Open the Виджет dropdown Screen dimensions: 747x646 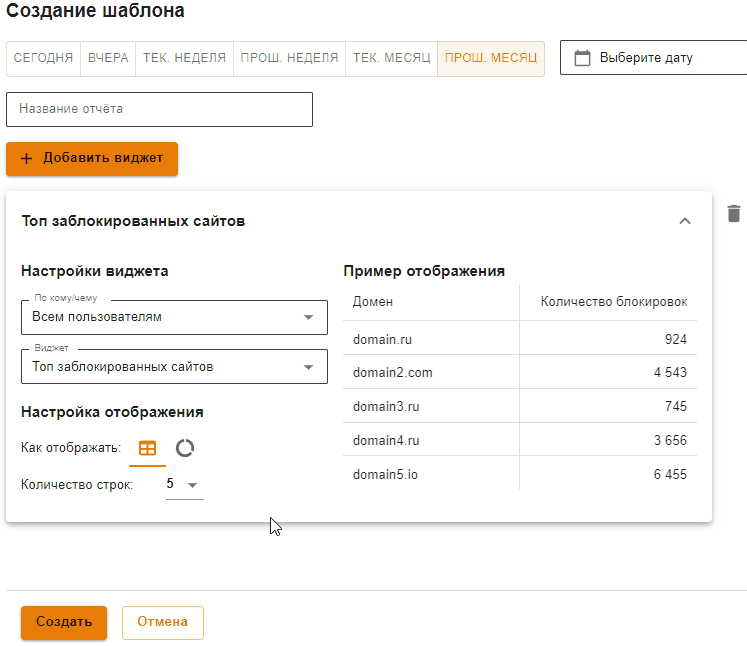click(174, 367)
